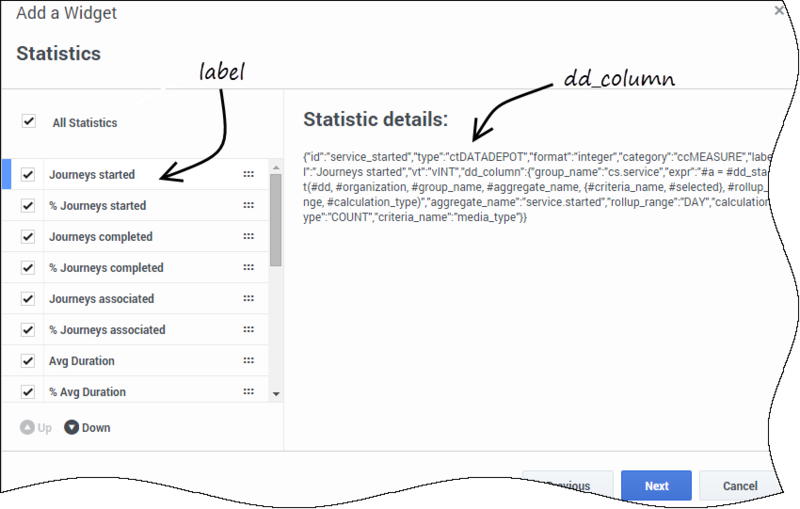Click drag handle for % Journeys started row

[248, 206]
